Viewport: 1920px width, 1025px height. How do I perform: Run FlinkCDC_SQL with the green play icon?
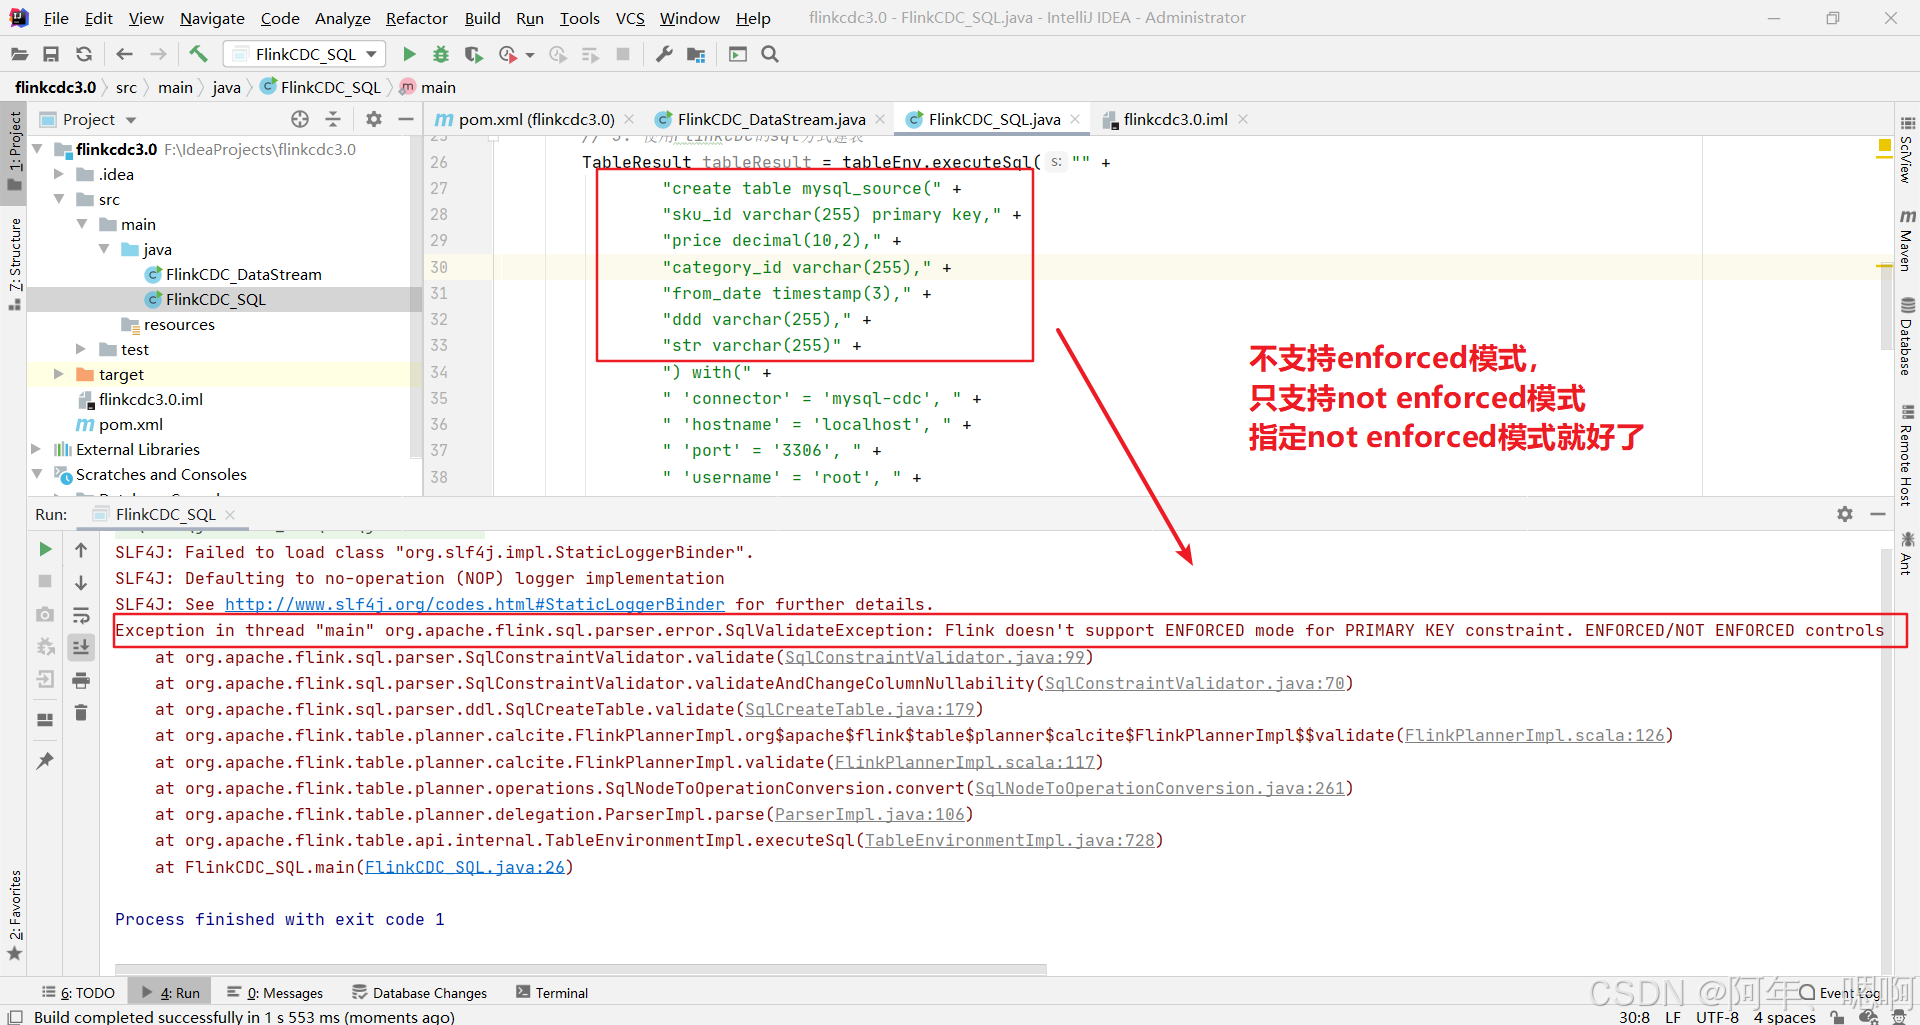(409, 54)
